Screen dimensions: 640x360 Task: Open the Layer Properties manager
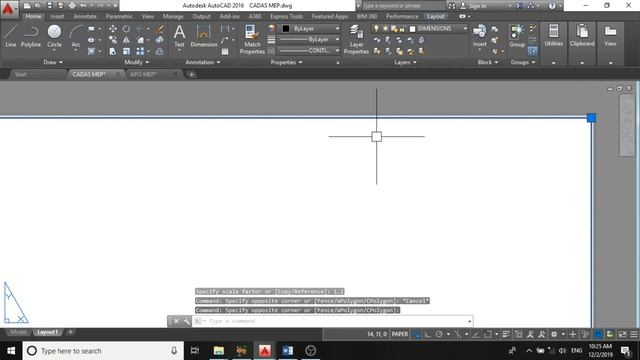[356, 39]
